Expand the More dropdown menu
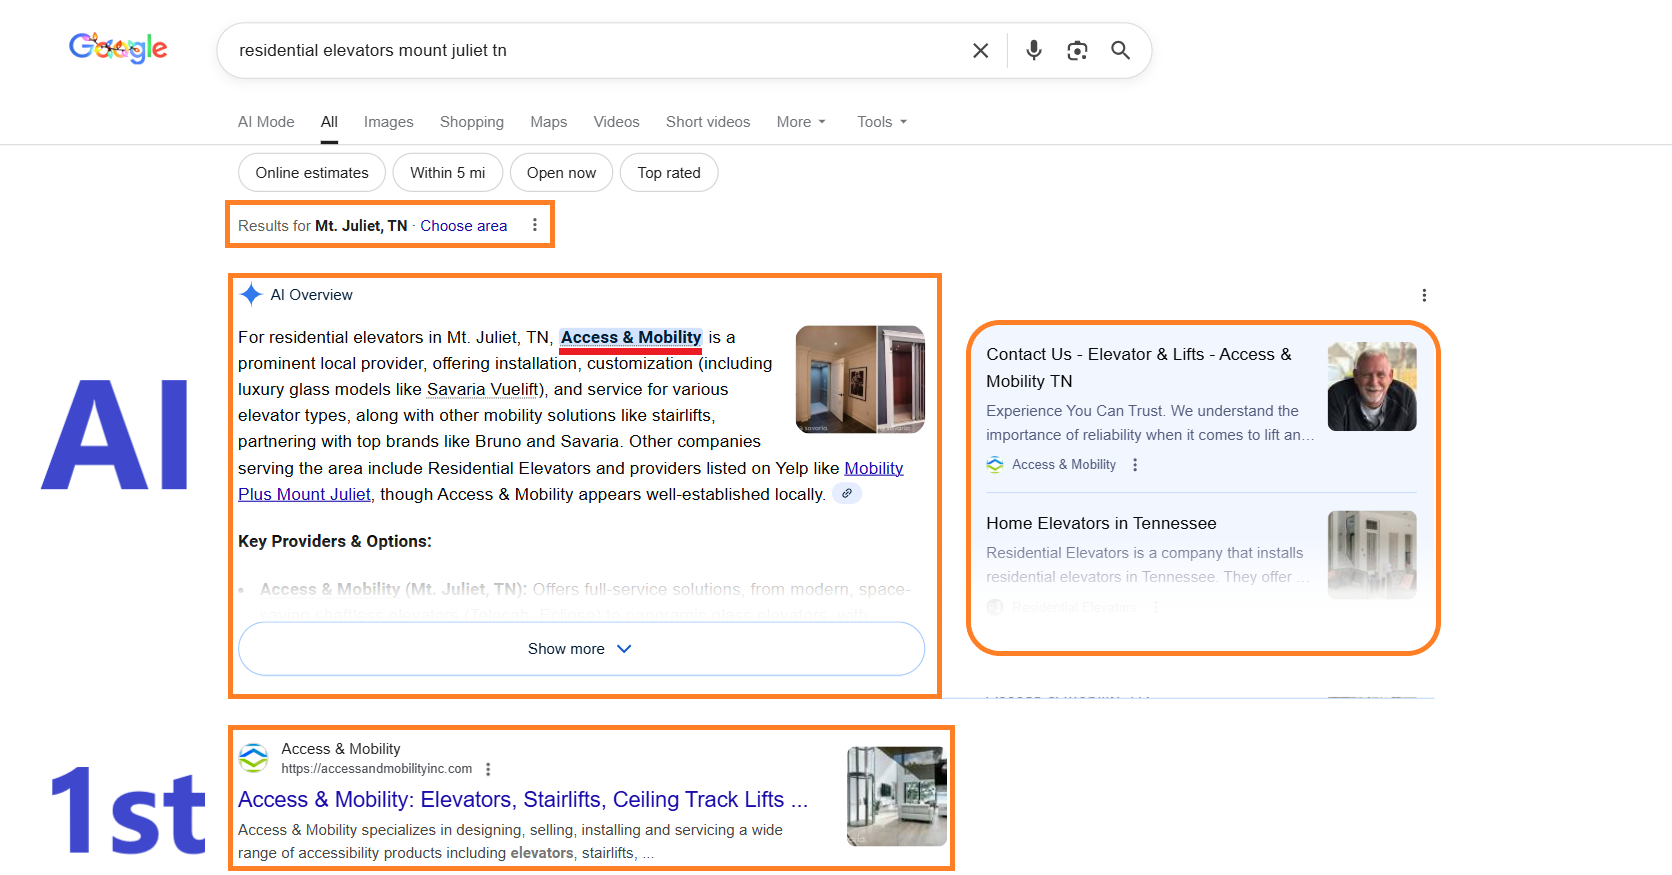Image resolution: width=1672 pixels, height=875 pixels. point(801,122)
